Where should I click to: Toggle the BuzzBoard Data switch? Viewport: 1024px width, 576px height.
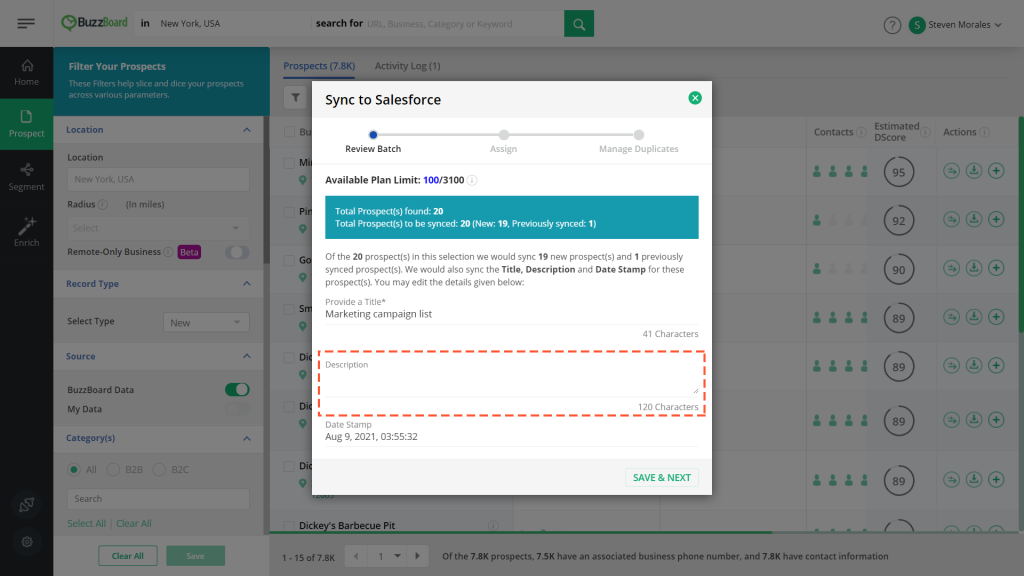click(237, 390)
